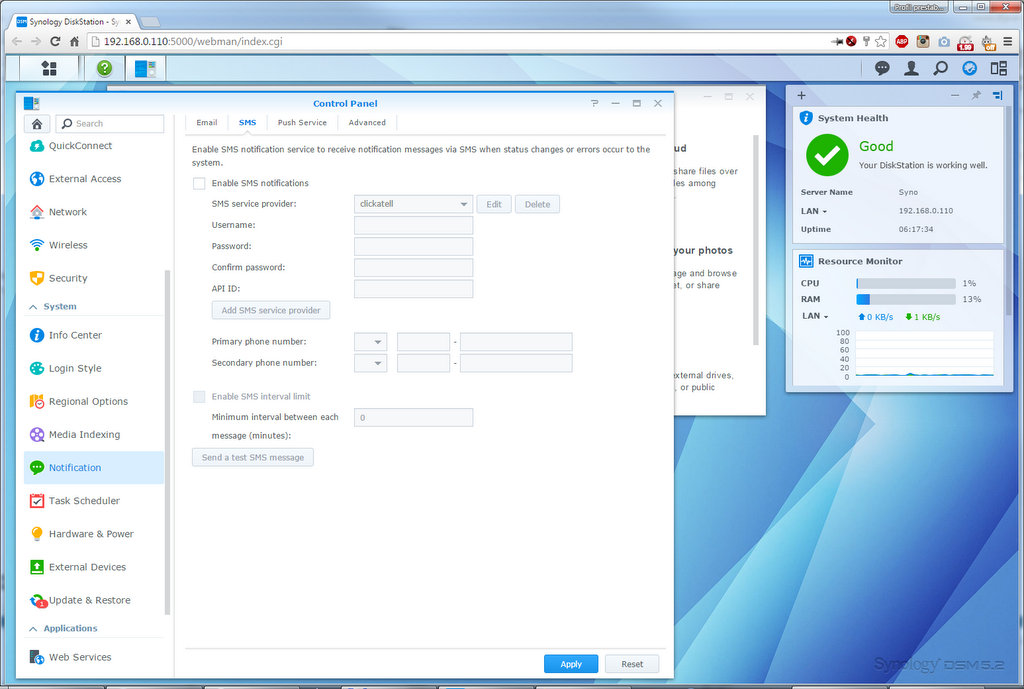Click the RAM usage bar
Image resolution: width=1024 pixels, height=689 pixels.
pos(906,299)
